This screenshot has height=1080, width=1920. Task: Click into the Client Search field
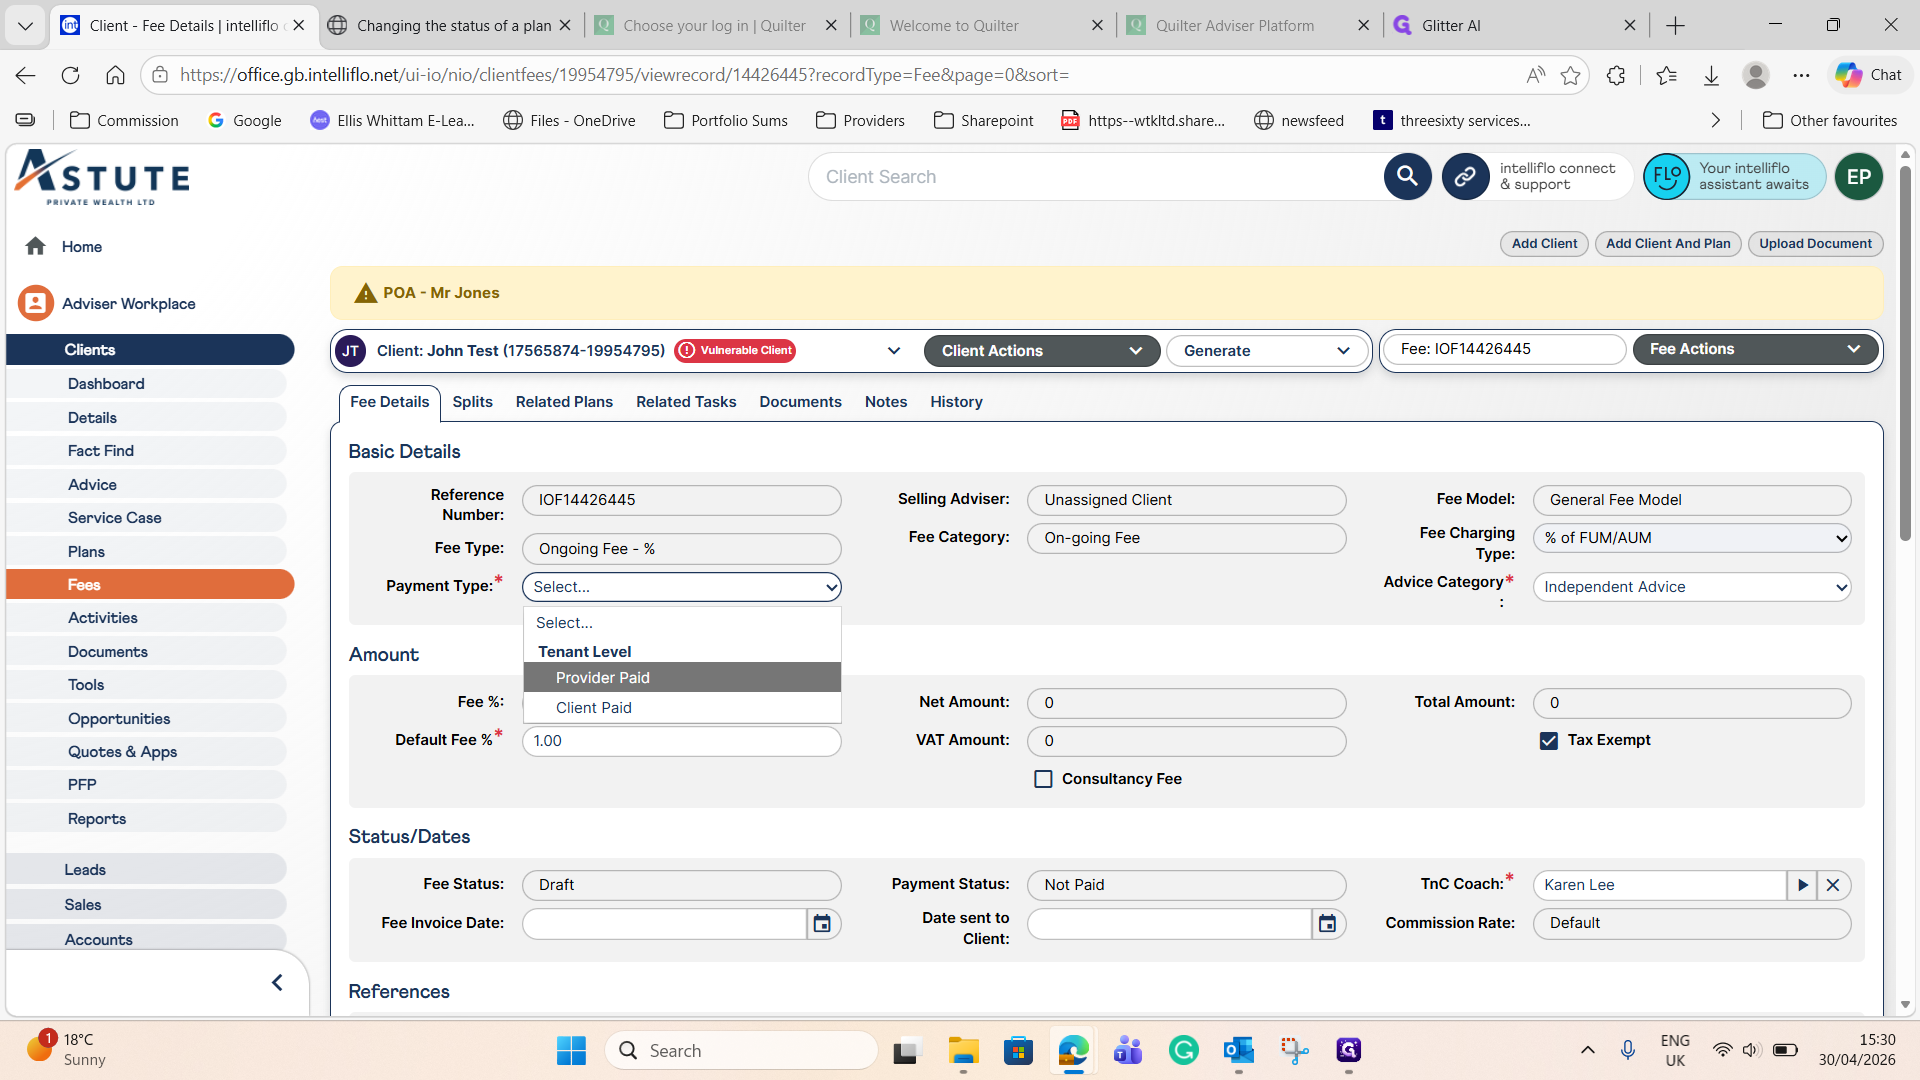coord(1095,177)
